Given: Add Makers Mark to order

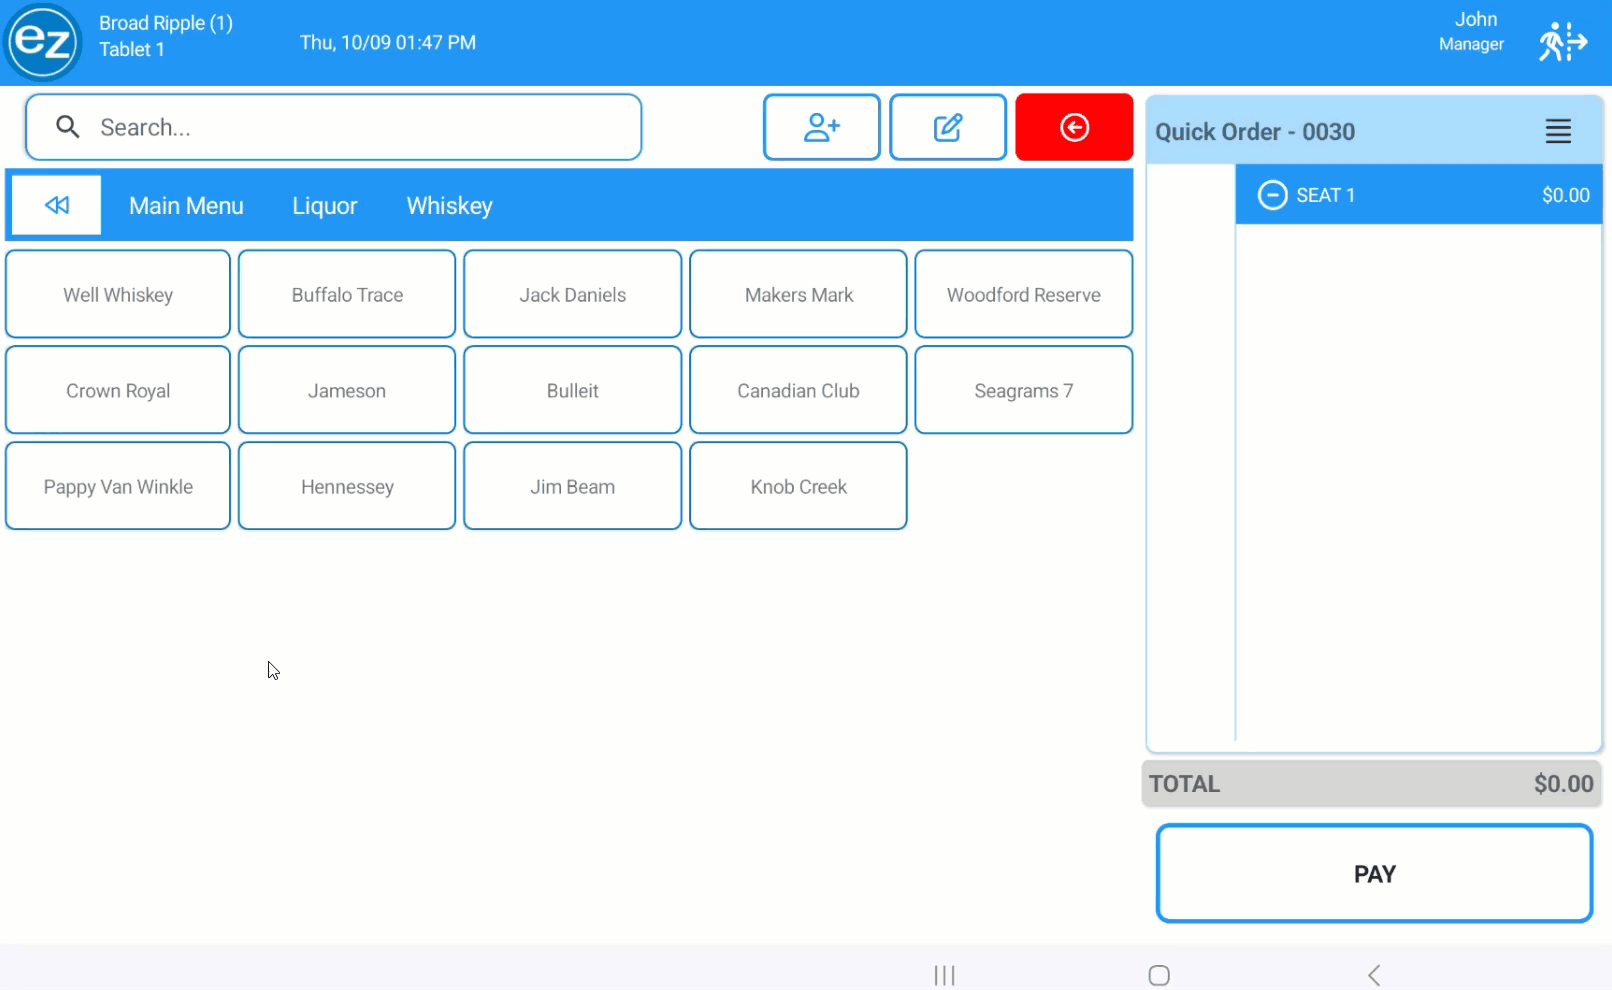Looking at the screenshot, I should tap(798, 294).
